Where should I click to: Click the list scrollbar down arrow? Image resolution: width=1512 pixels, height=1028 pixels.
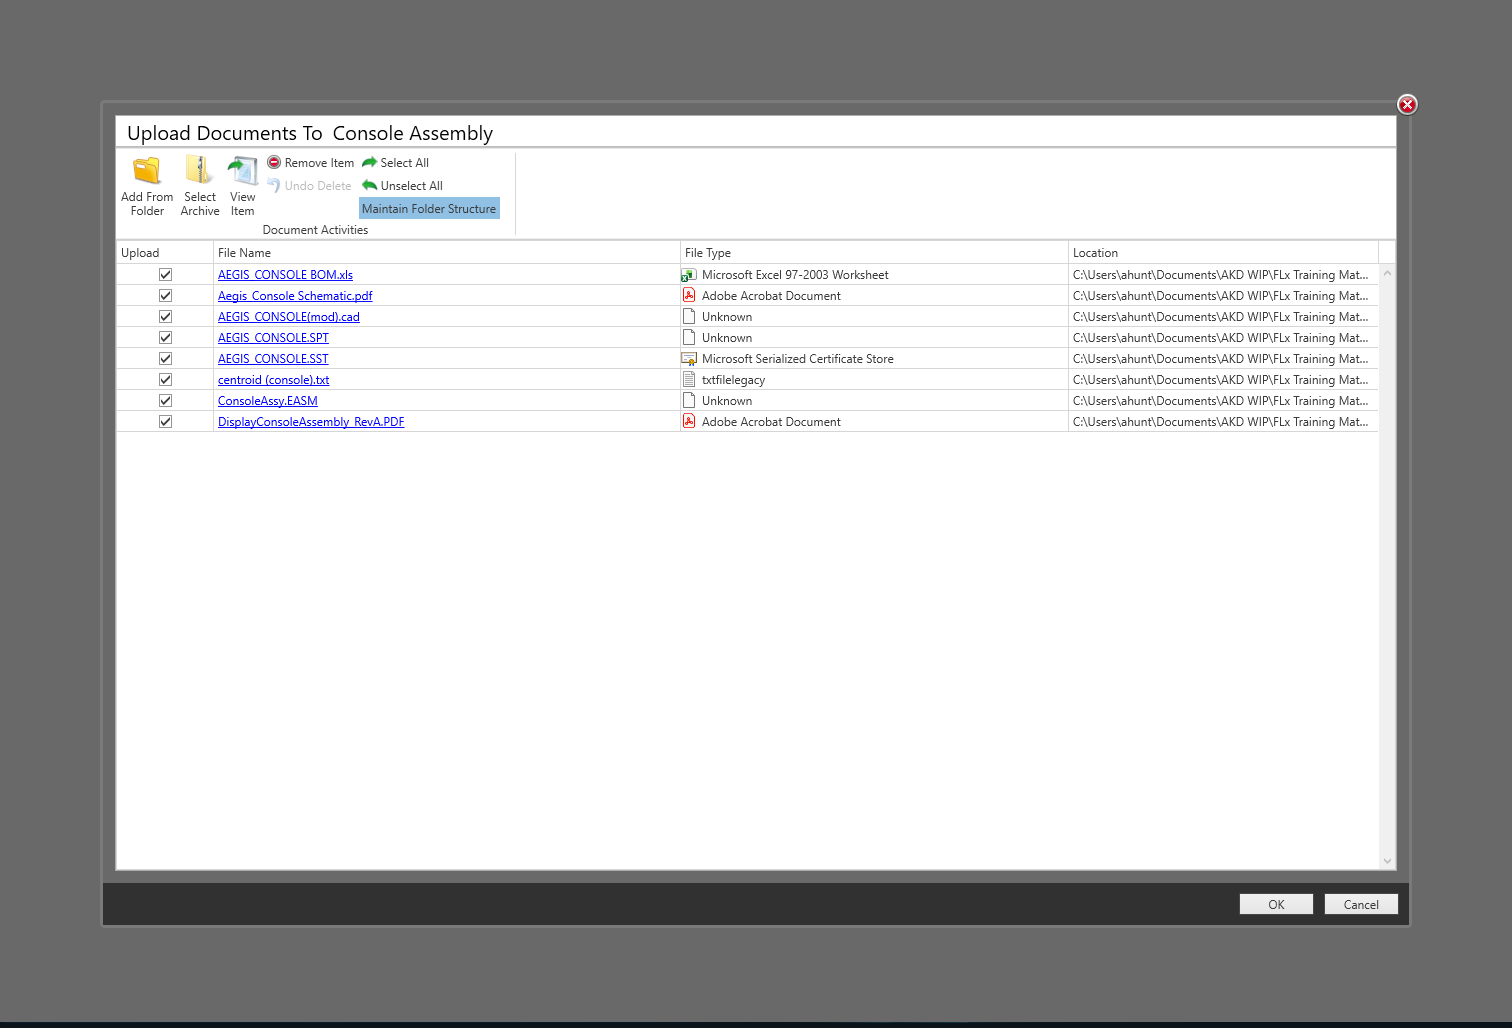point(1386,860)
